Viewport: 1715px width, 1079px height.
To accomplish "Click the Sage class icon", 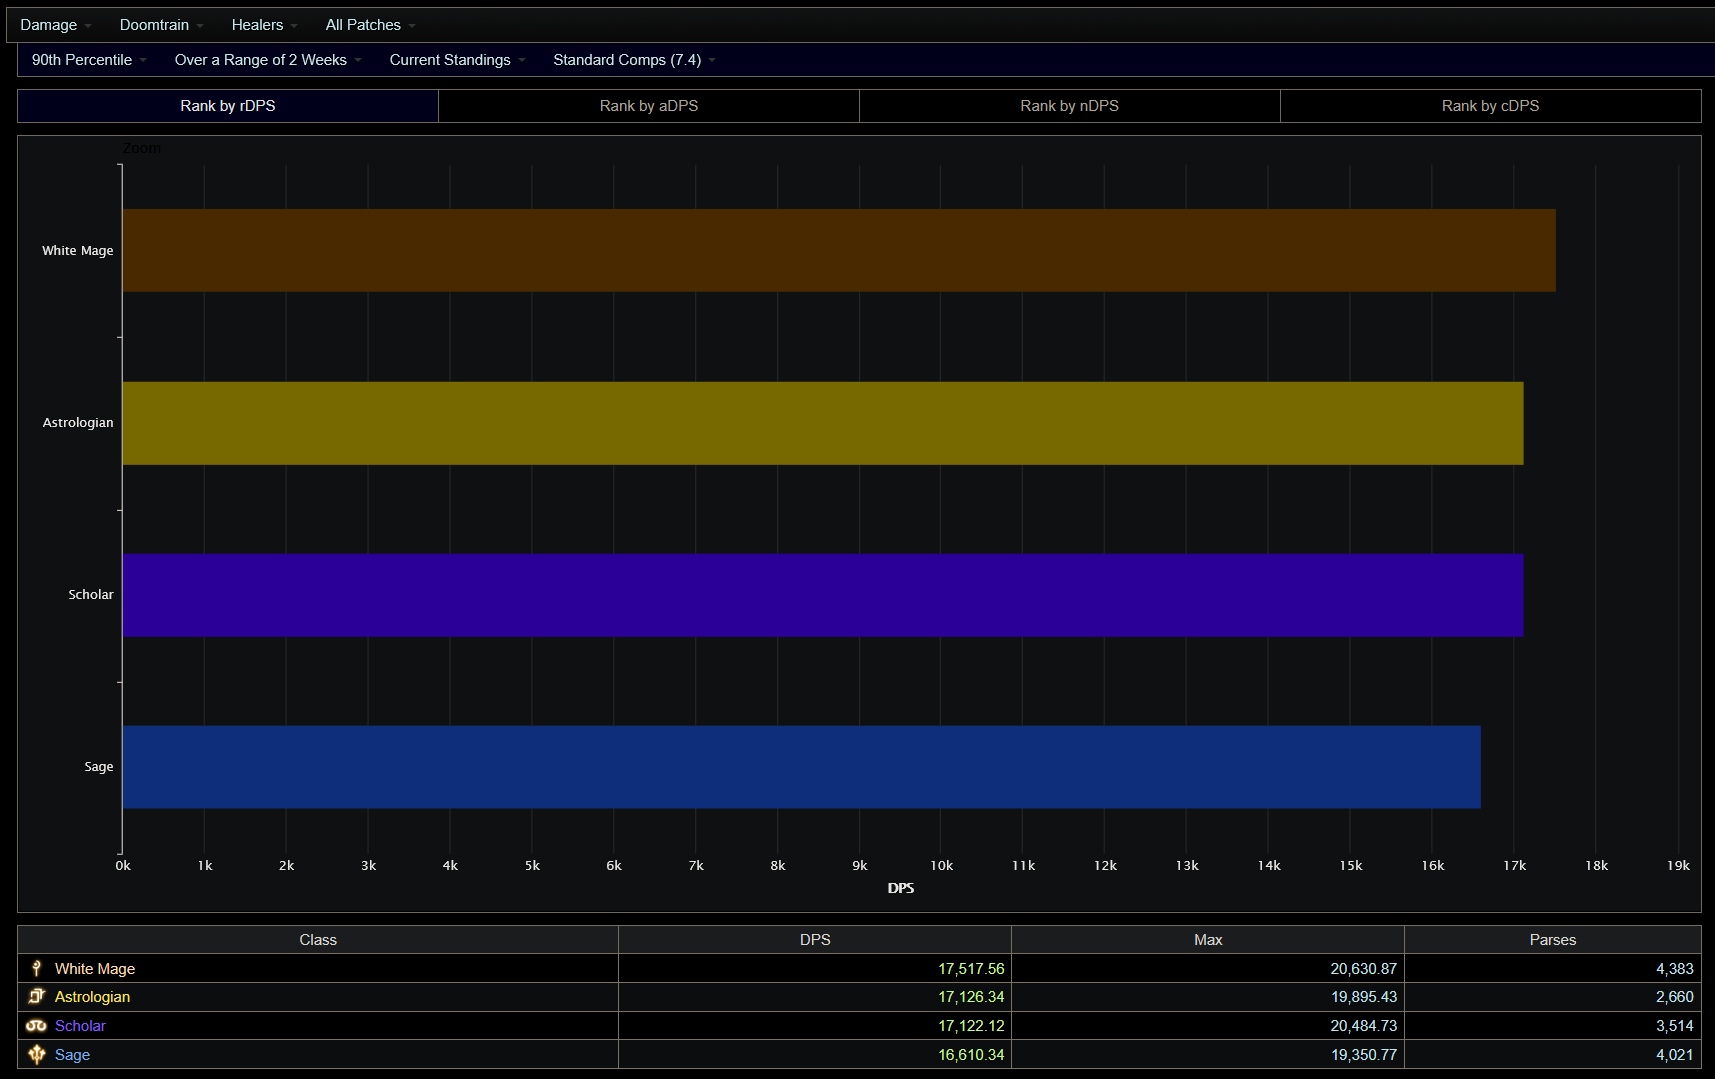I will coord(37,1054).
